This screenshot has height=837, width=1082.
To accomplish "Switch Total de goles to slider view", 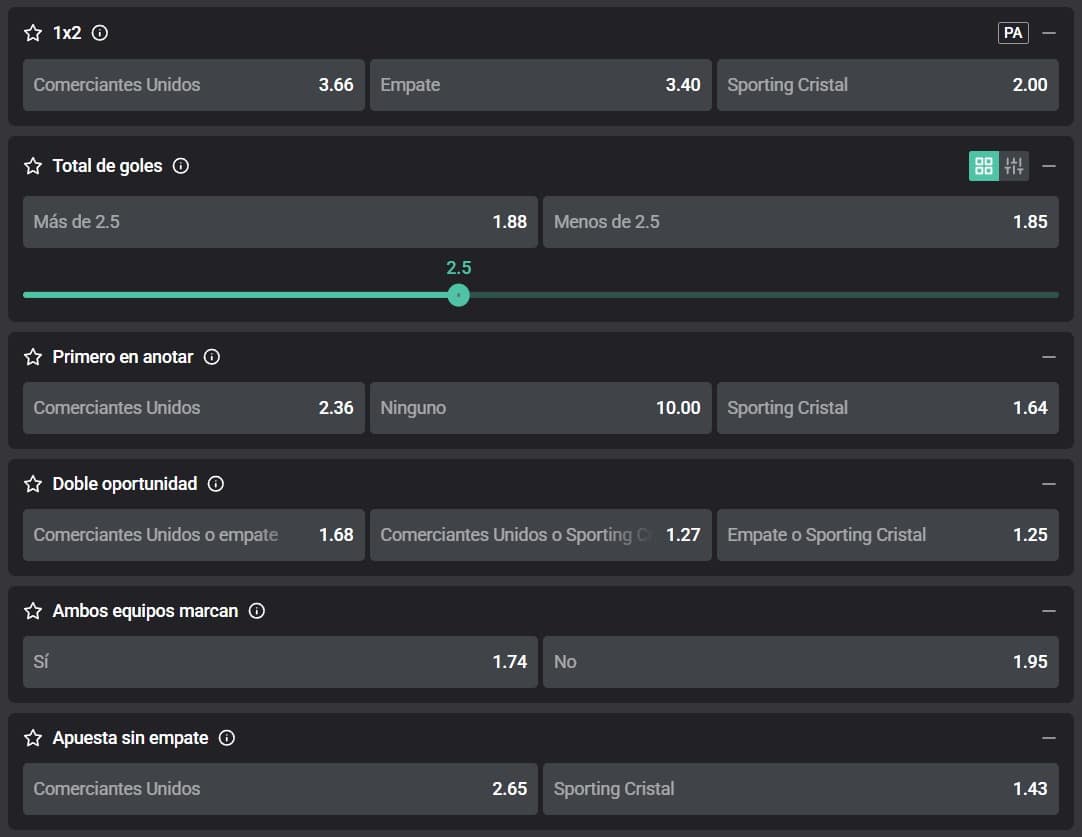I will (x=1014, y=166).
